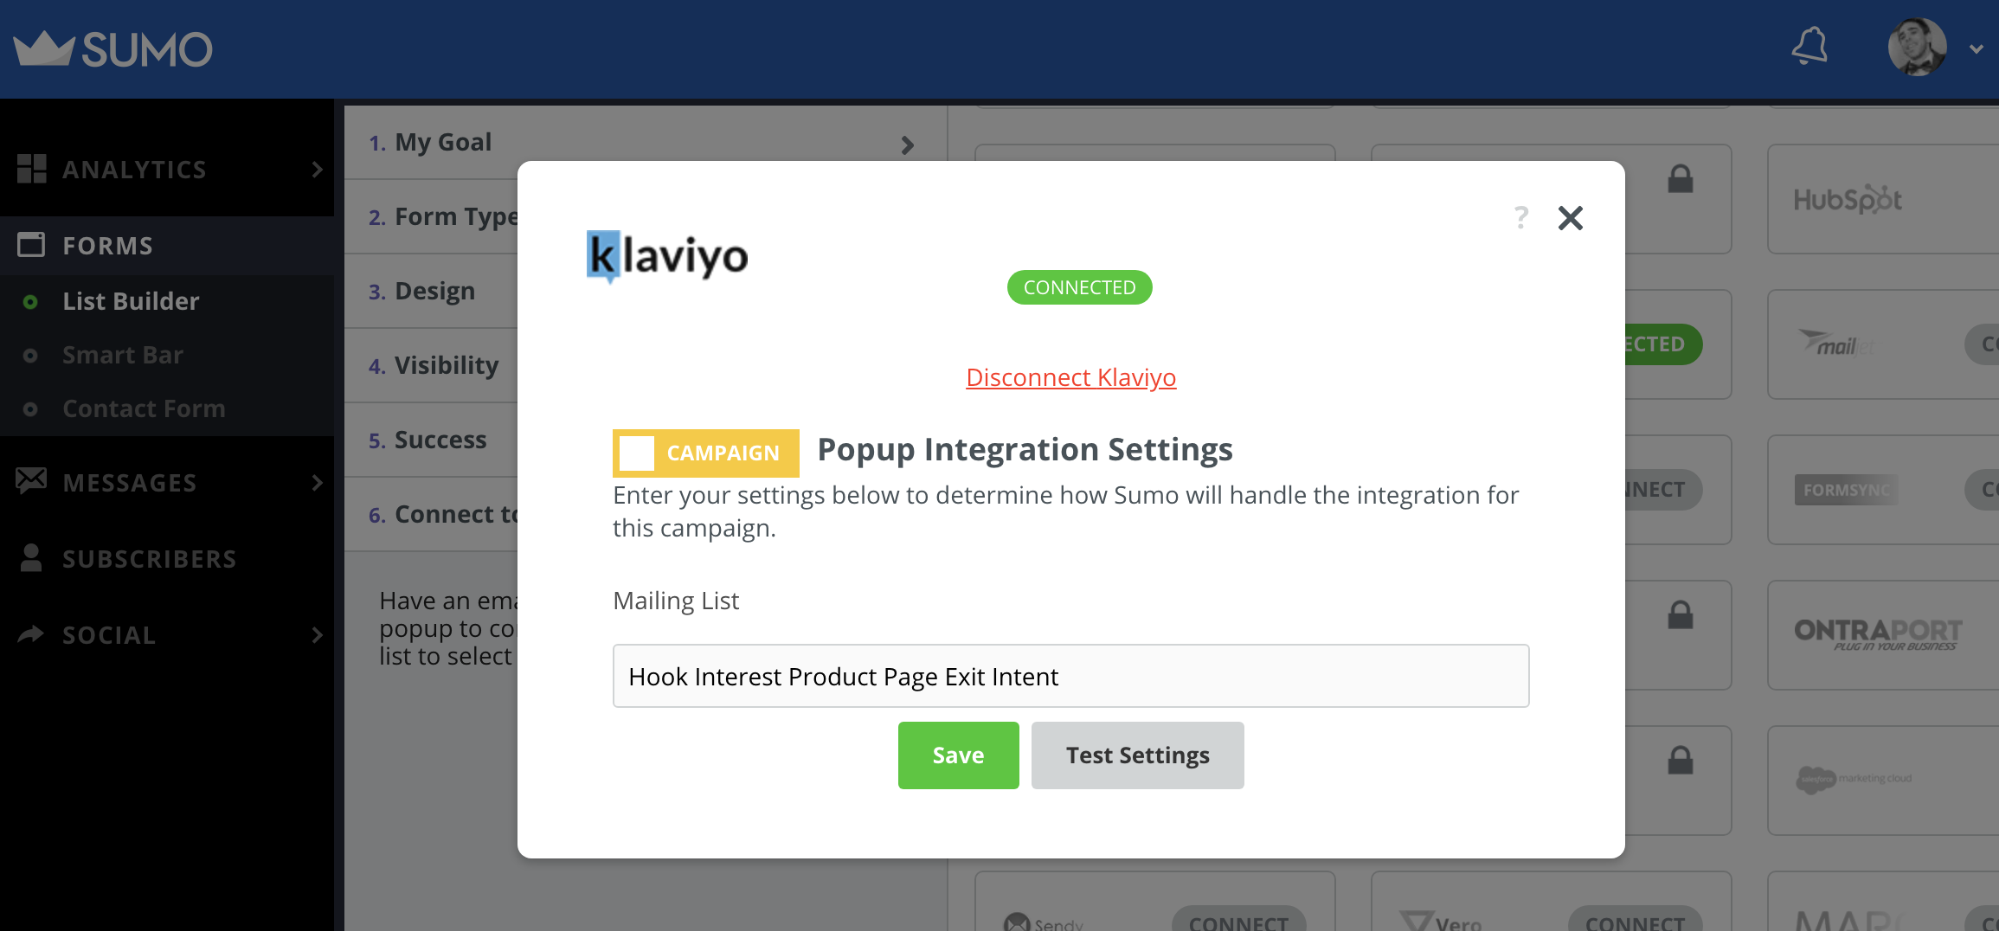Click the Subscribers person icon
This screenshot has height=932, width=1999.
point(31,558)
